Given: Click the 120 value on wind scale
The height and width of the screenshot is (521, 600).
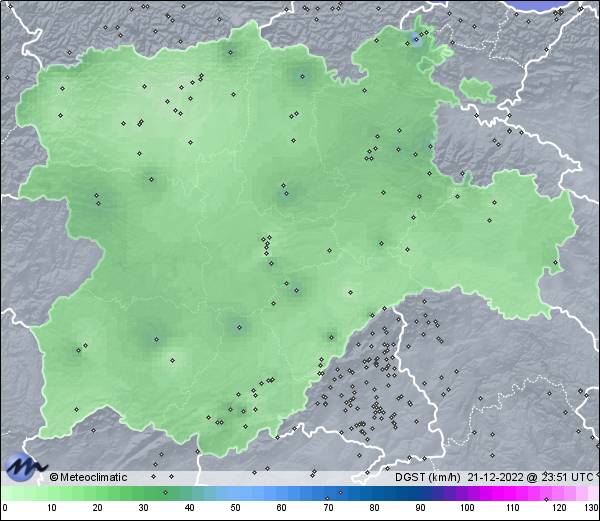Looking at the screenshot, I should click(x=559, y=508).
